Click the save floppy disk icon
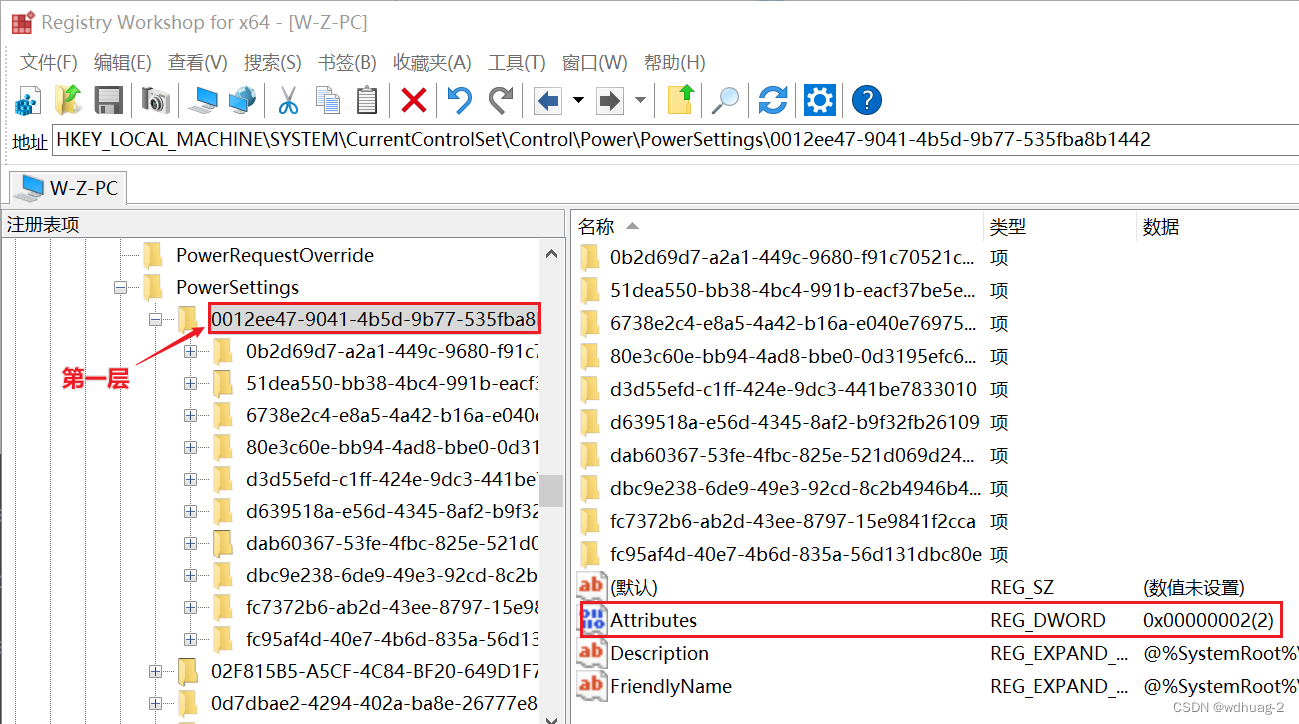The image size is (1299, 724). 108,100
